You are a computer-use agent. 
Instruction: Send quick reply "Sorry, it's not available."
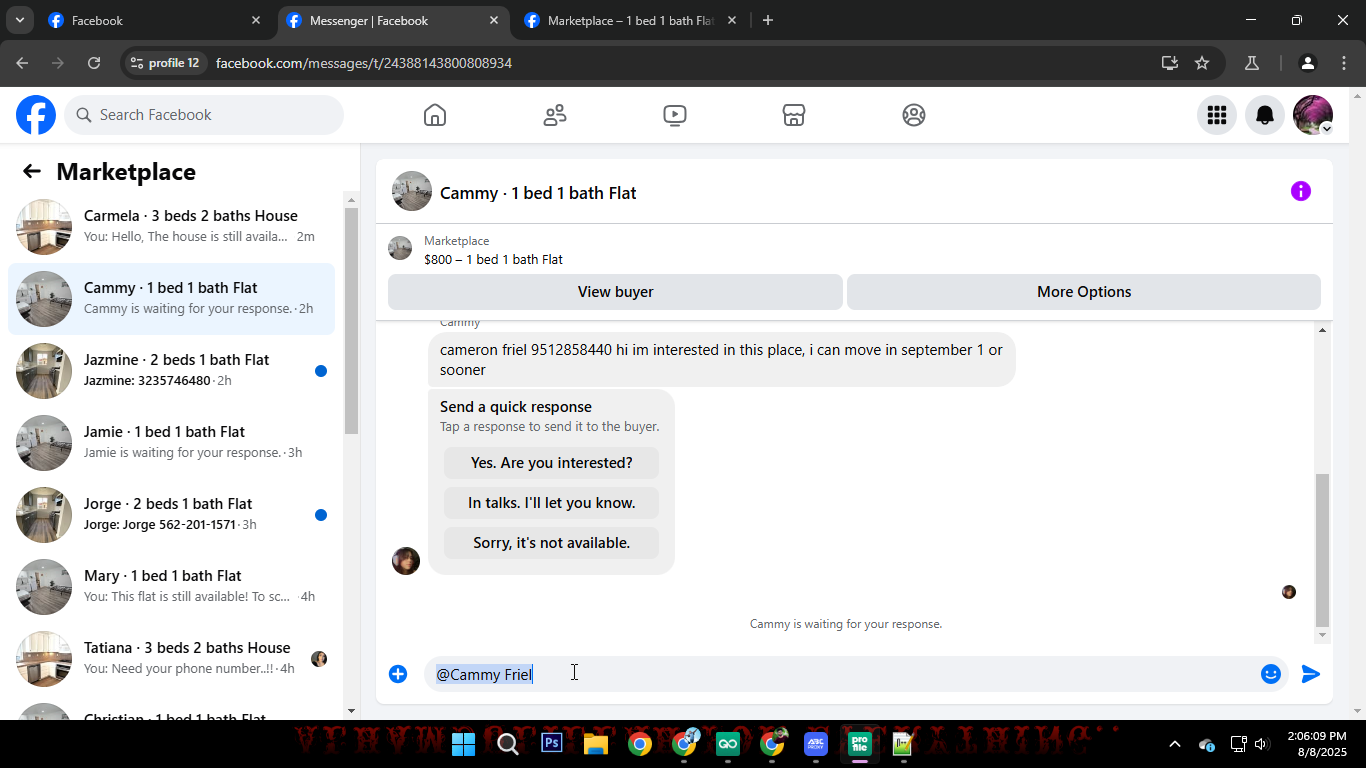click(x=552, y=543)
